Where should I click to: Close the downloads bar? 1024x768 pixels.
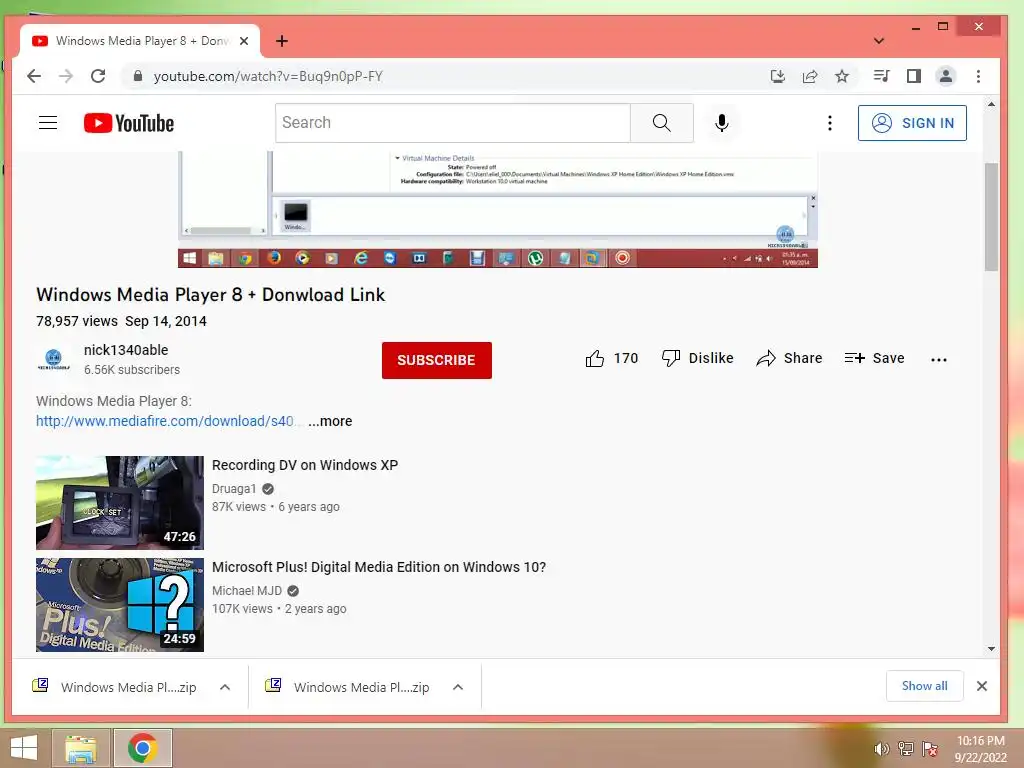point(982,686)
